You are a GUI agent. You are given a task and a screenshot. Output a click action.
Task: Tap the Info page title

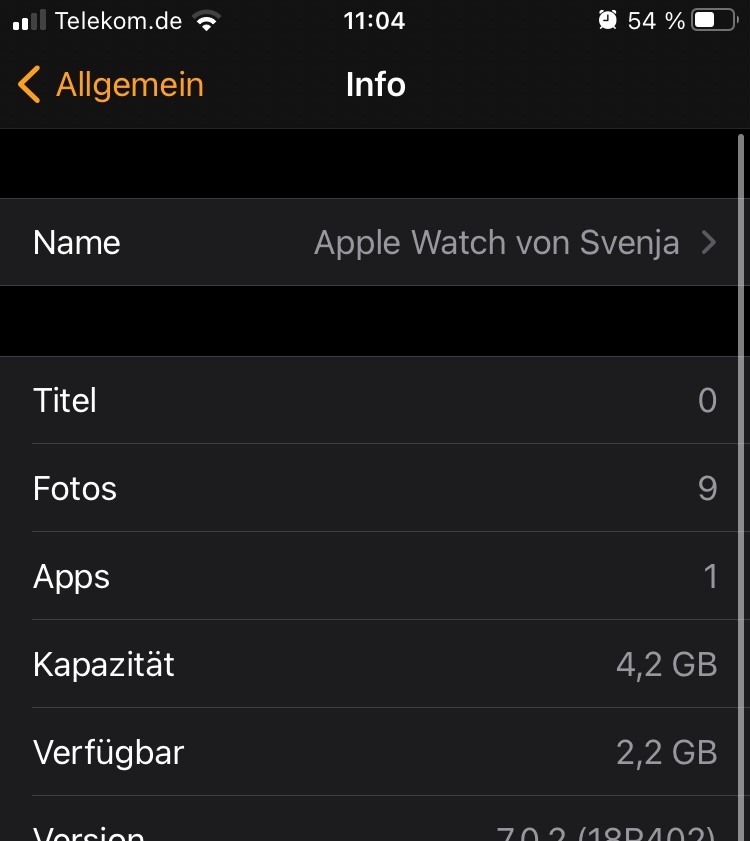(375, 85)
